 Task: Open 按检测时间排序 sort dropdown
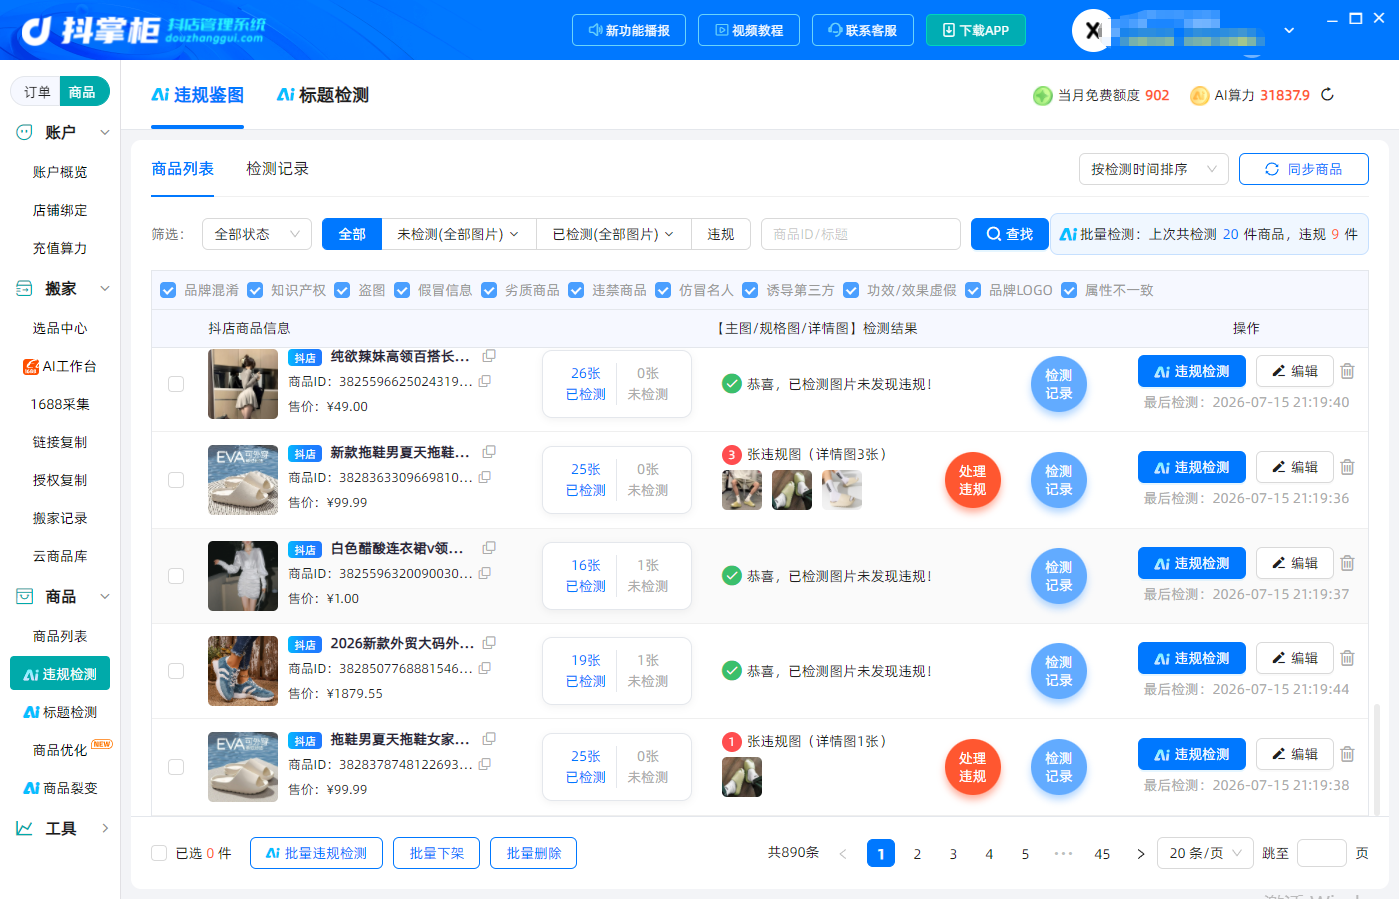(x=1154, y=169)
